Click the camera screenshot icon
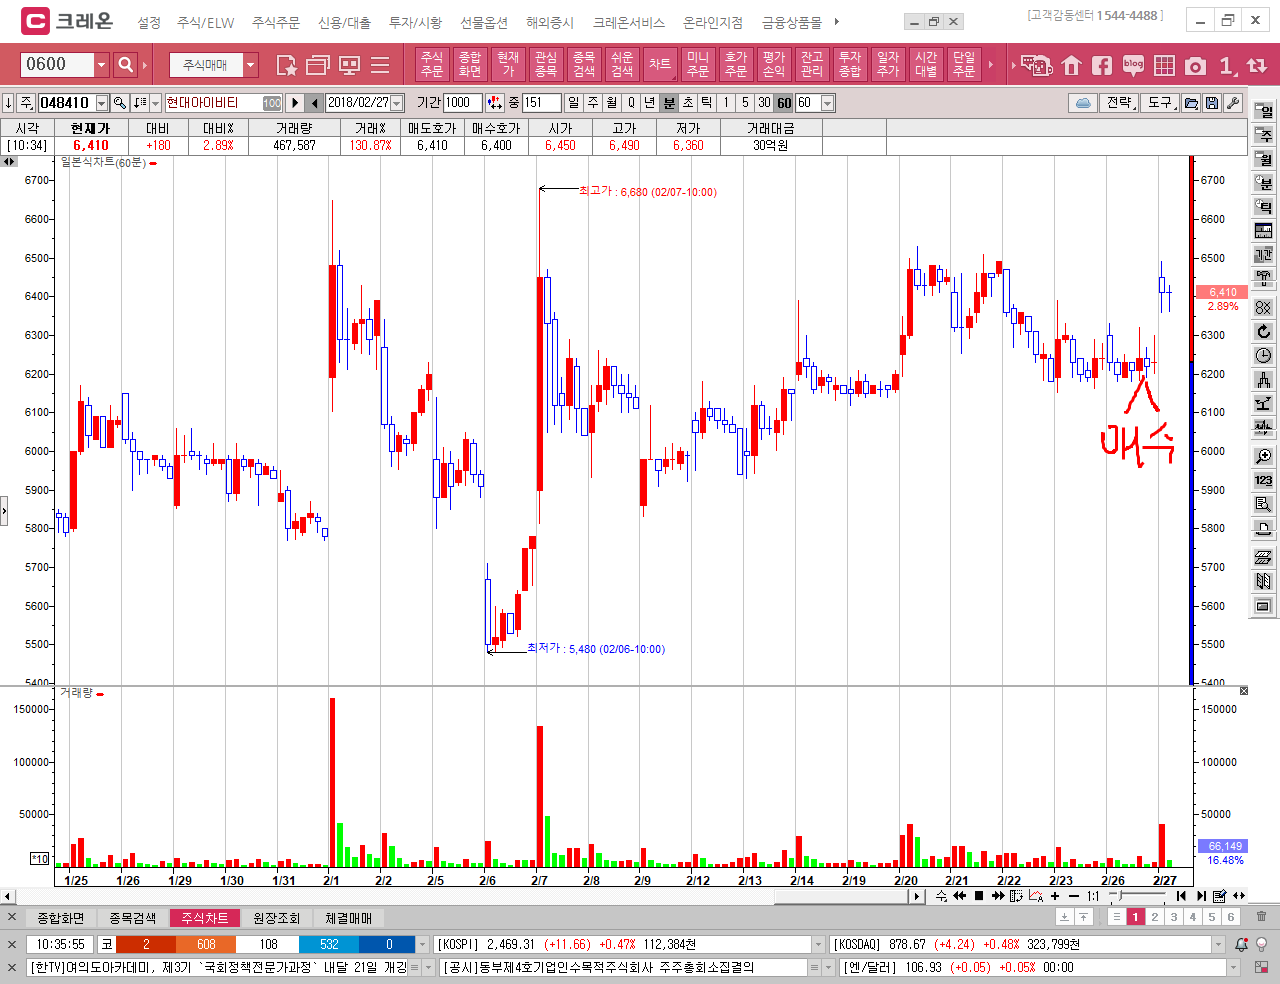 click(x=1195, y=66)
